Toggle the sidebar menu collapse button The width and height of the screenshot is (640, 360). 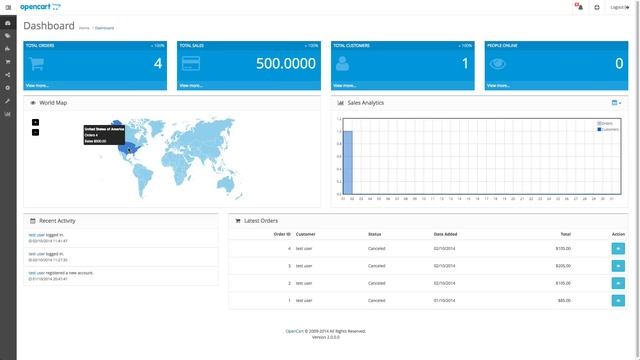(x=8, y=7)
